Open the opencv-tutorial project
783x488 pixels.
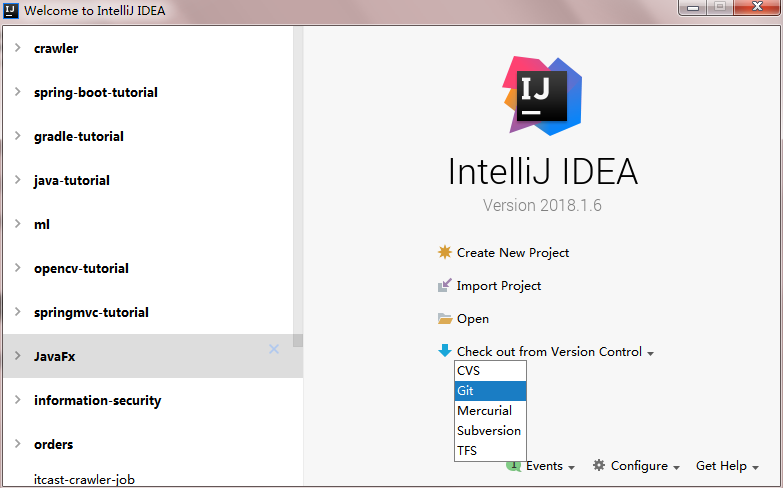tap(81, 268)
